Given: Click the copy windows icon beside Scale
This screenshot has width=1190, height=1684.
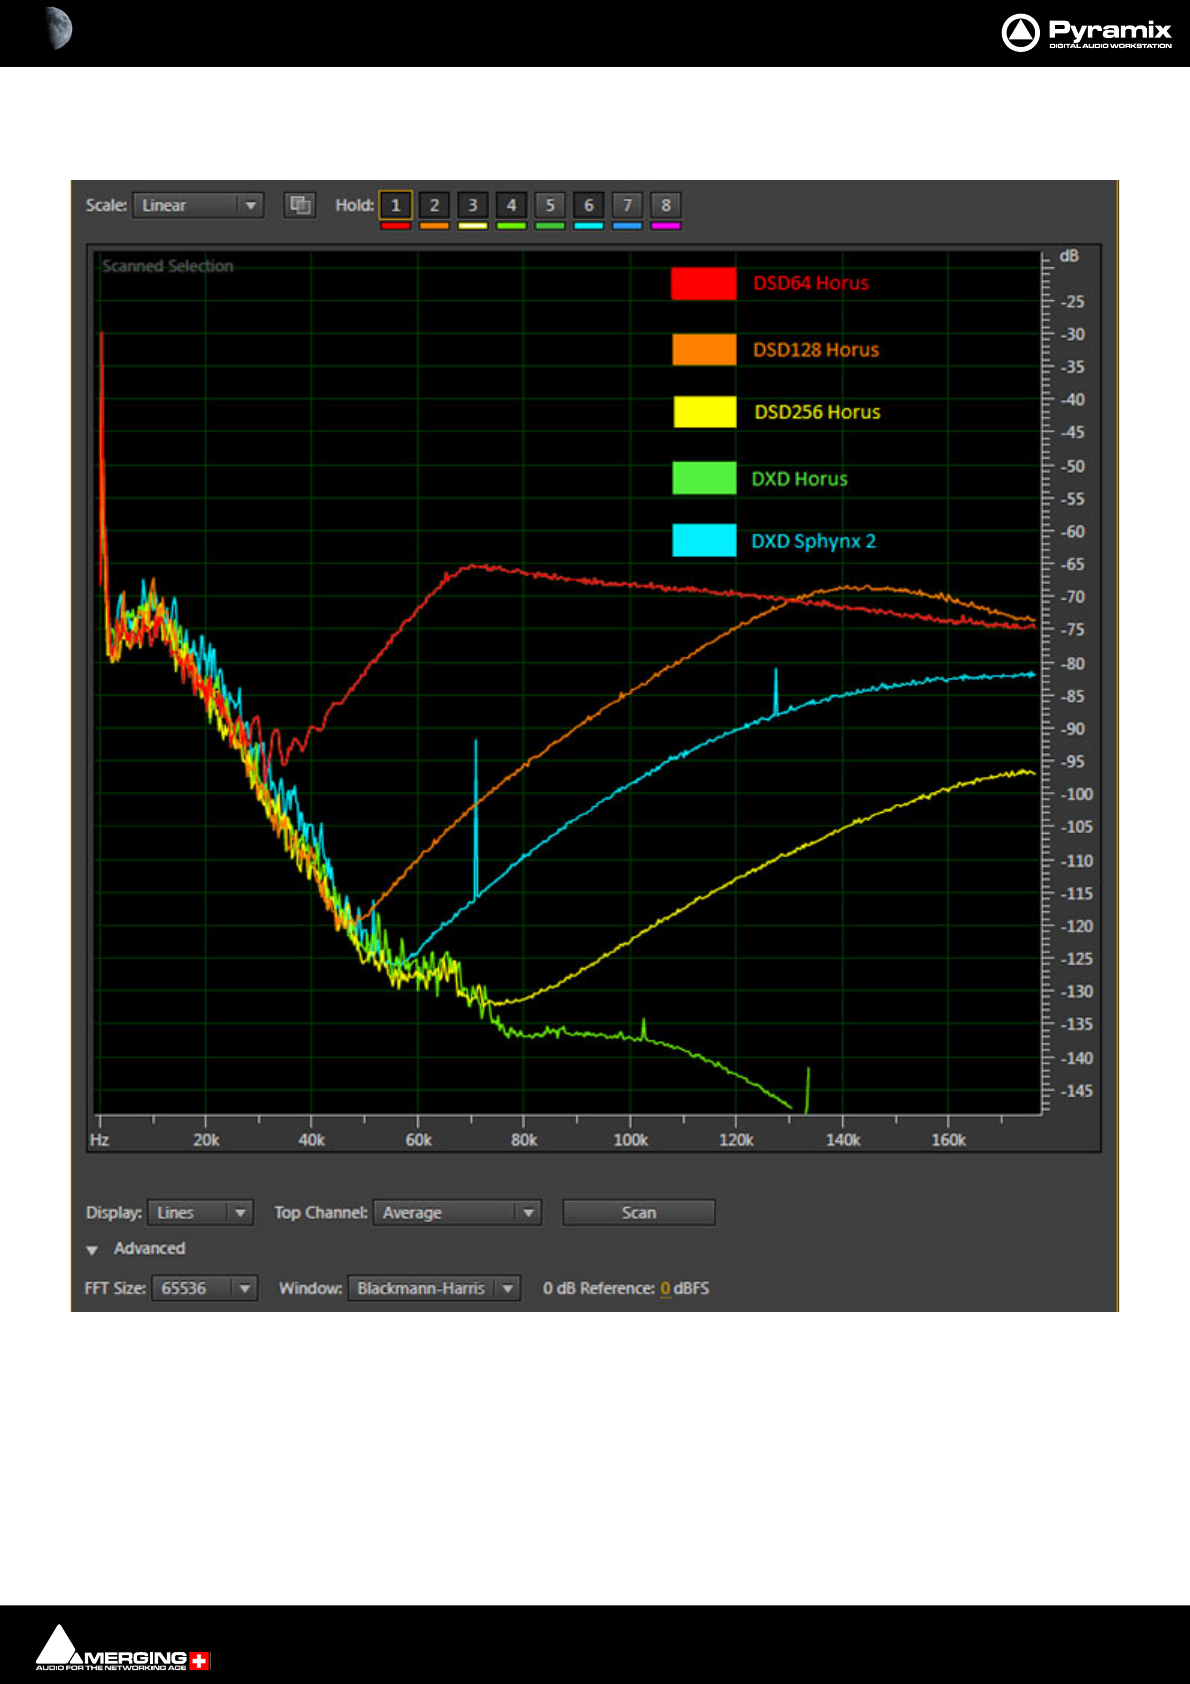Looking at the screenshot, I should [x=300, y=205].
